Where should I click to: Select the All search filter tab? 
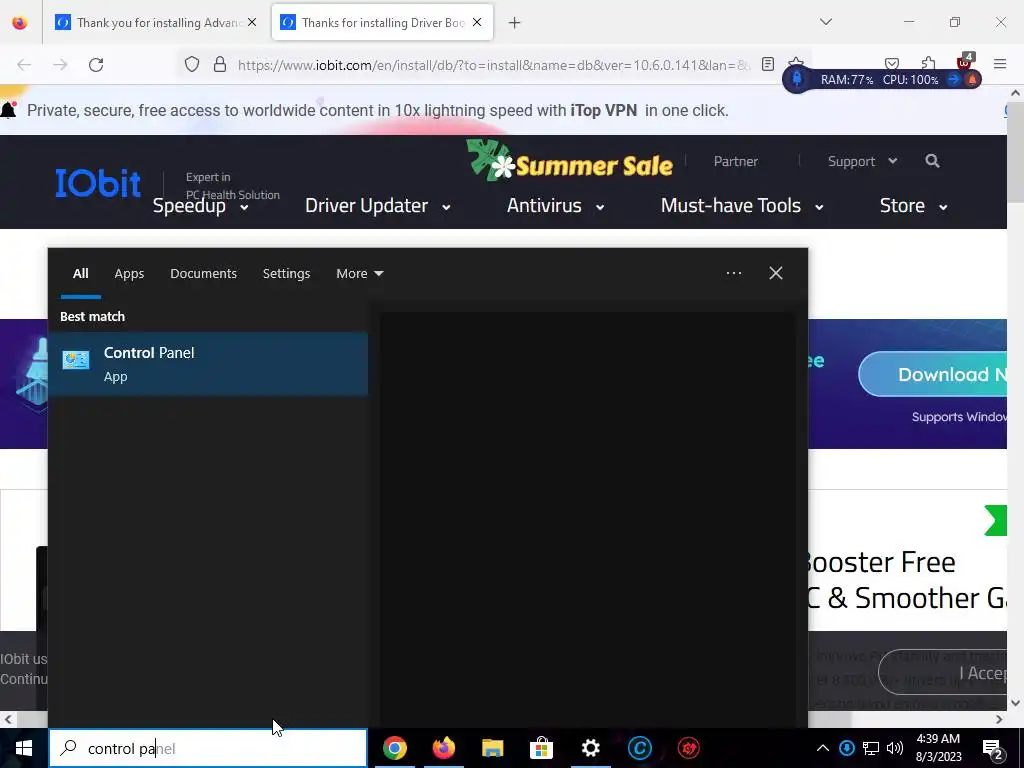(80, 274)
